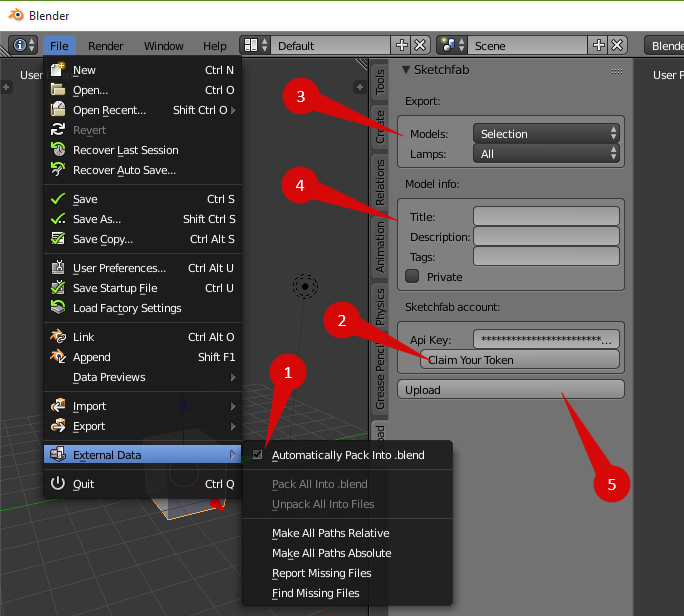The width and height of the screenshot is (684, 616).
Task: Open the Render menu
Action: tap(106, 46)
